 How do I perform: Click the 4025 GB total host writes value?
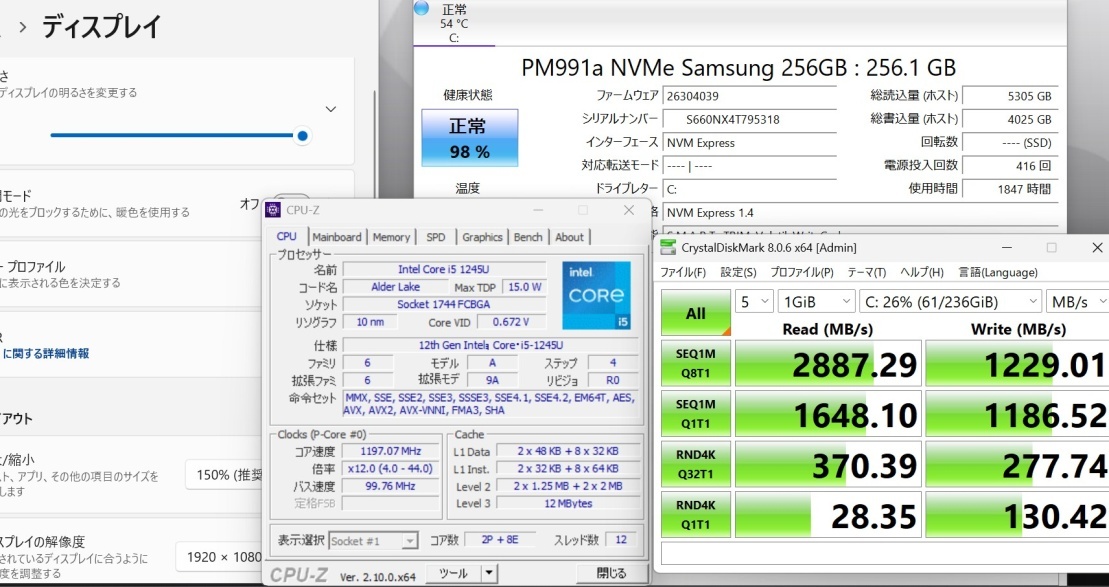[x=1011, y=120]
